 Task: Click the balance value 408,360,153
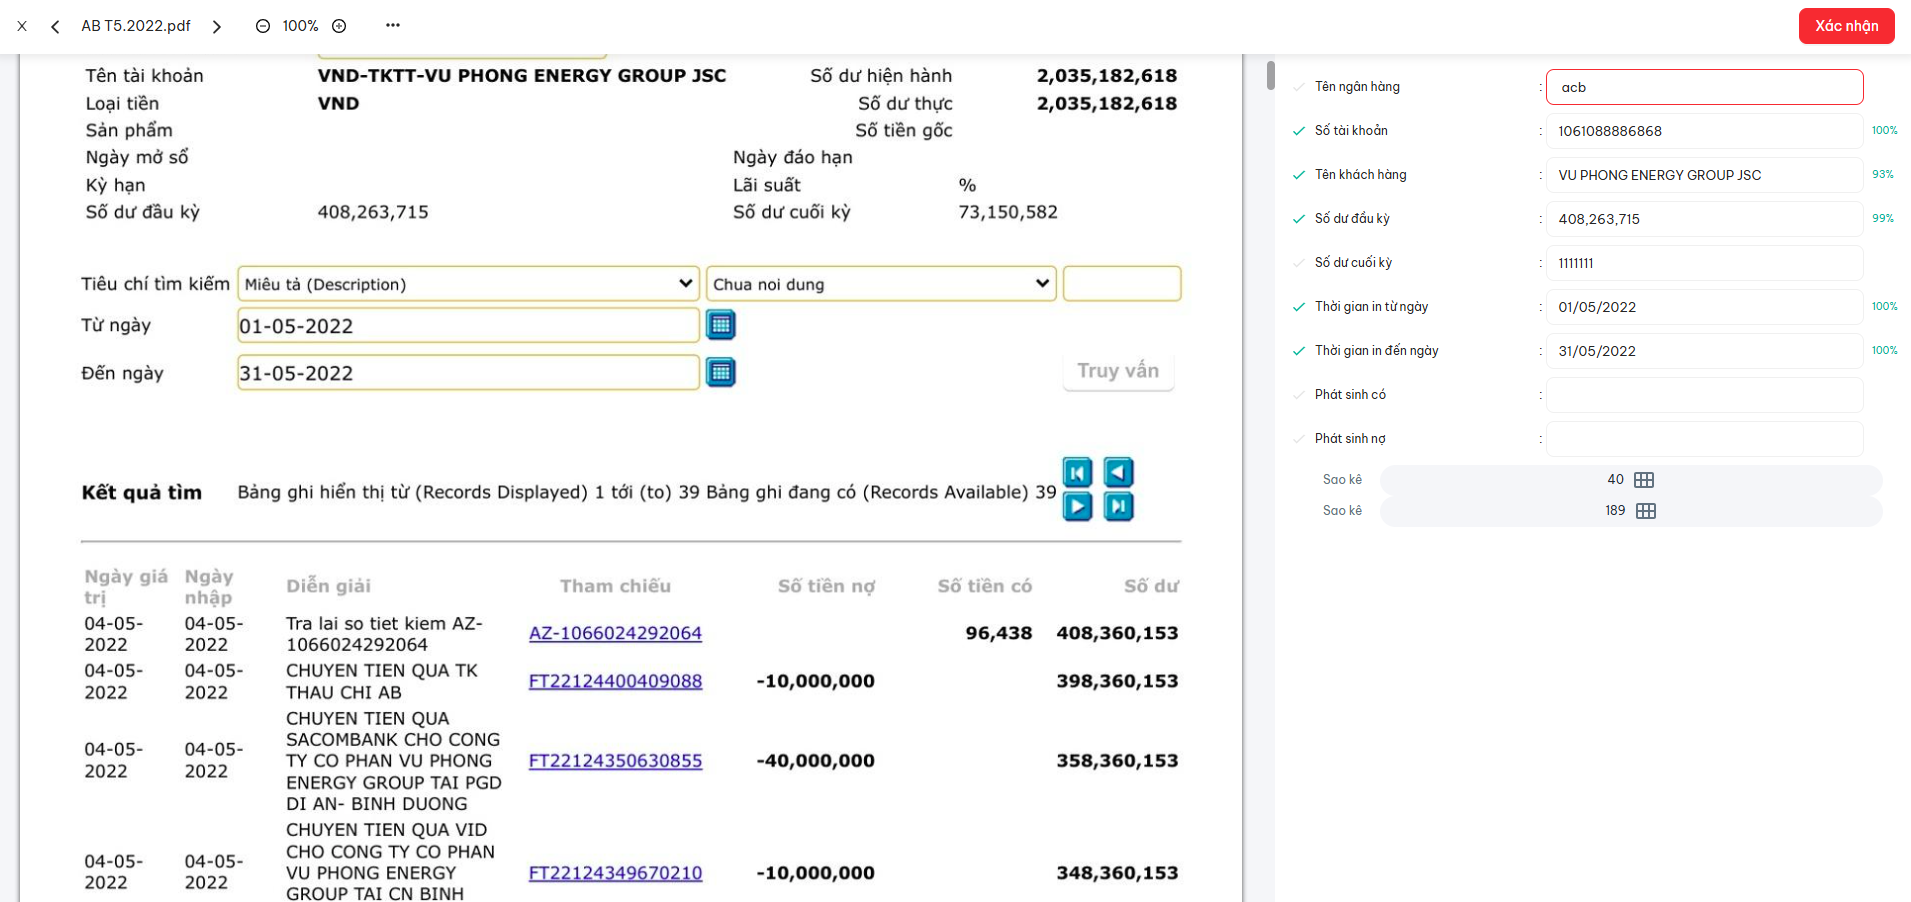(x=1117, y=633)
